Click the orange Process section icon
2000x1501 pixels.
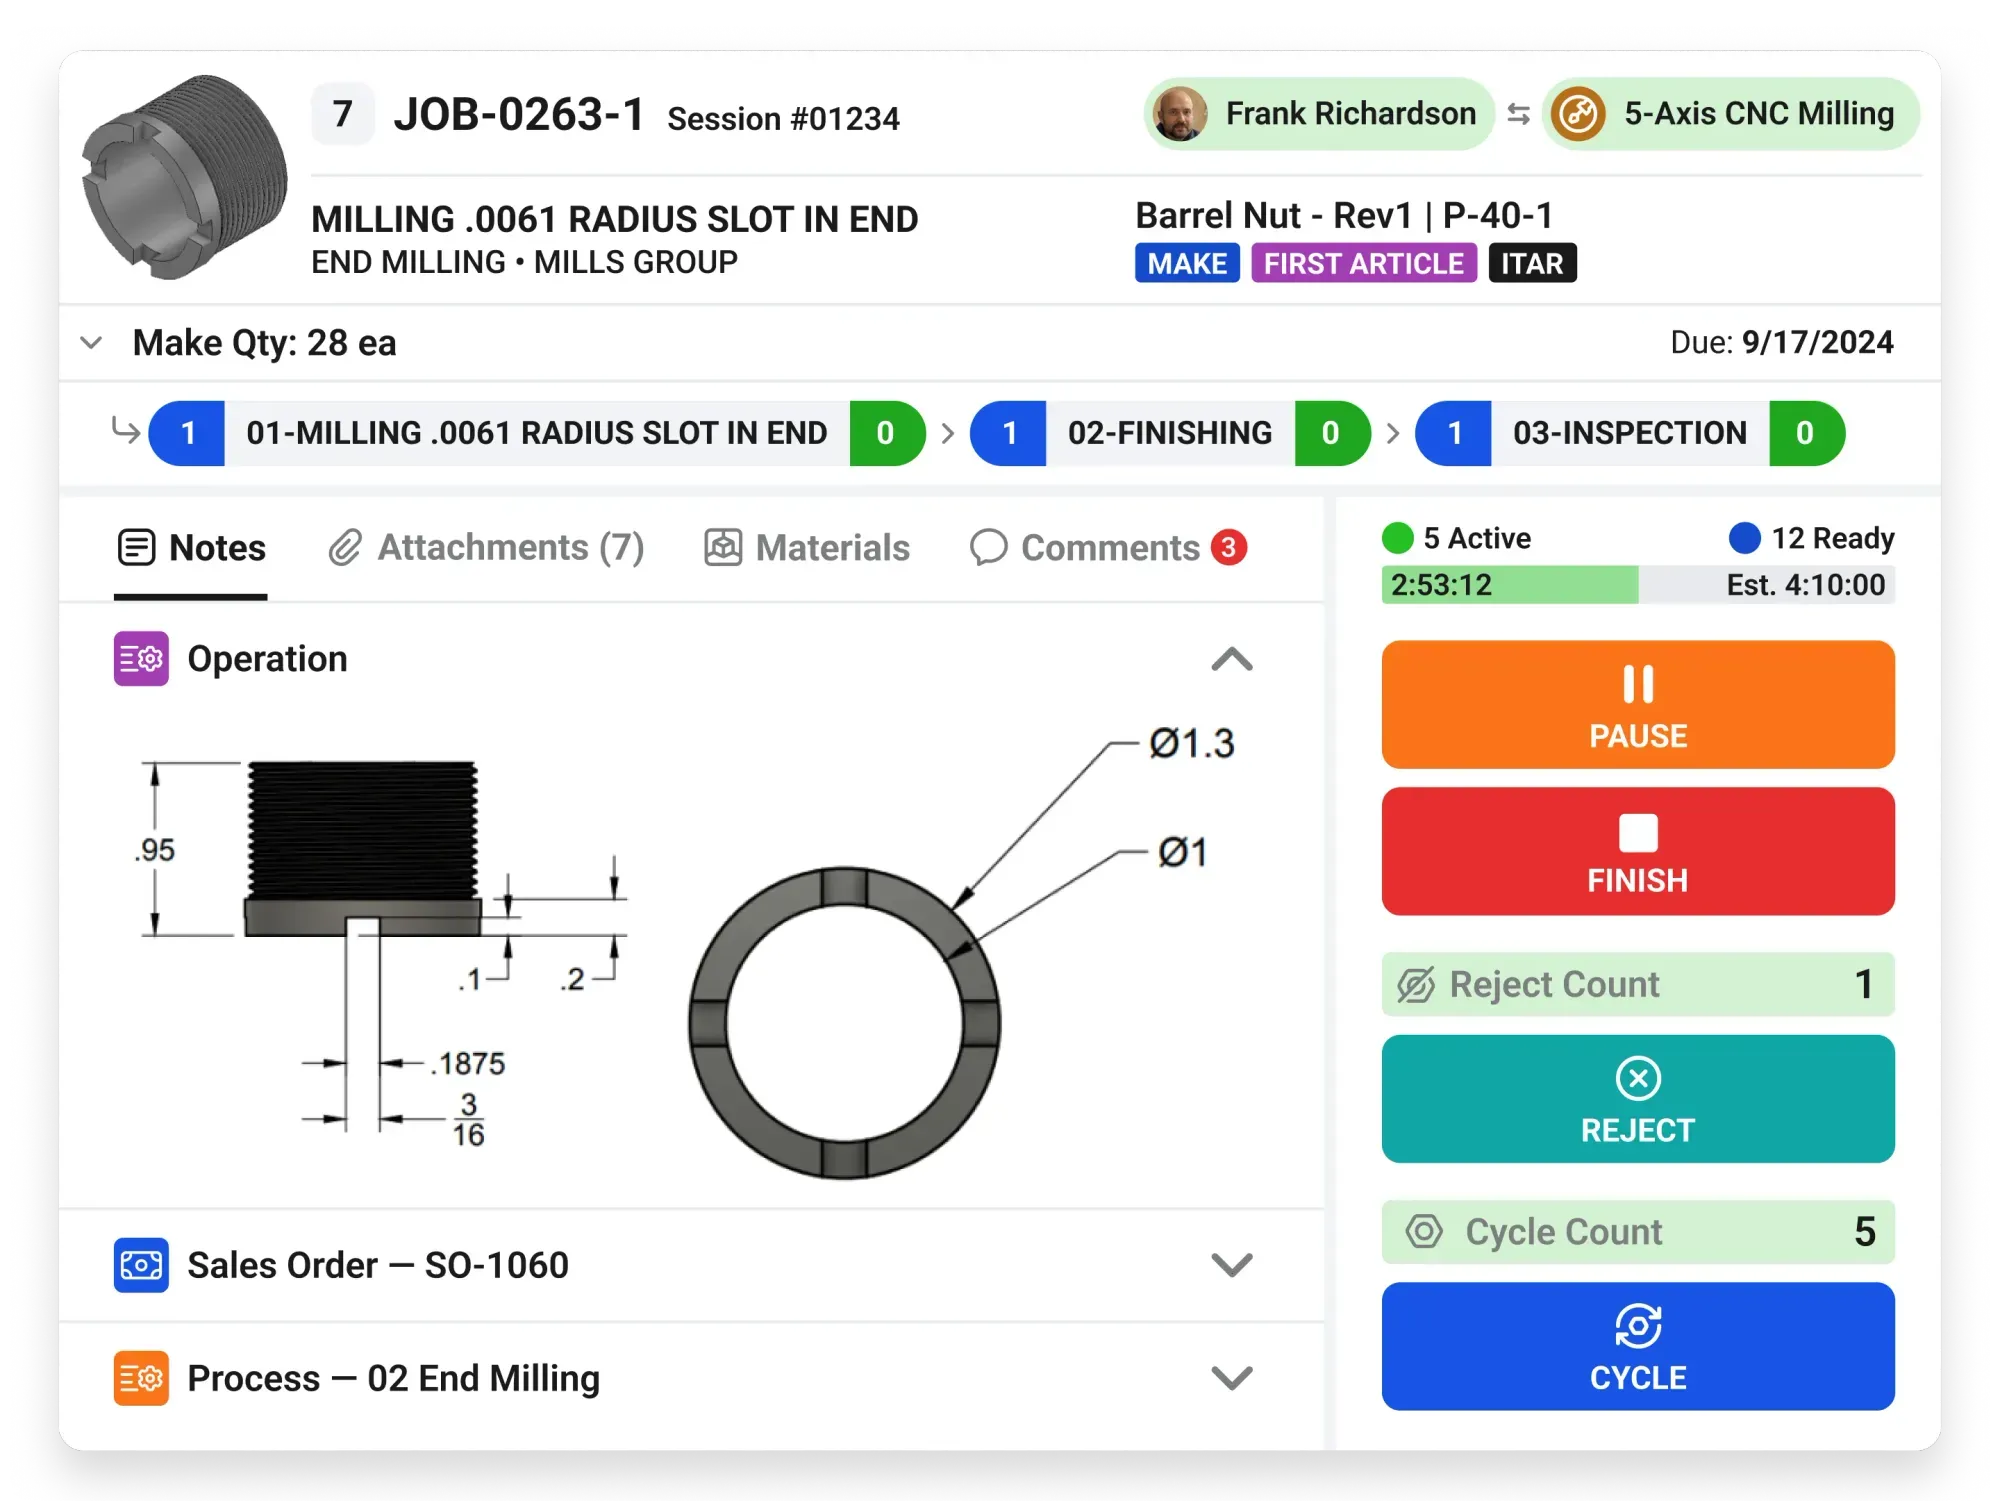pos(141,1378)
